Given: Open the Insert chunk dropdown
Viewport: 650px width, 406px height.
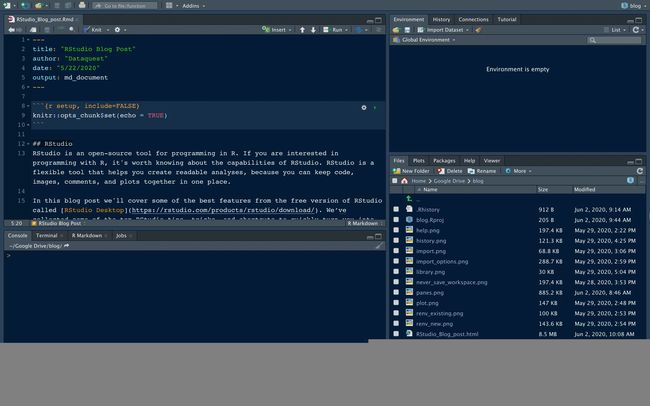Looking at the screenshot, I should [276, 30].
